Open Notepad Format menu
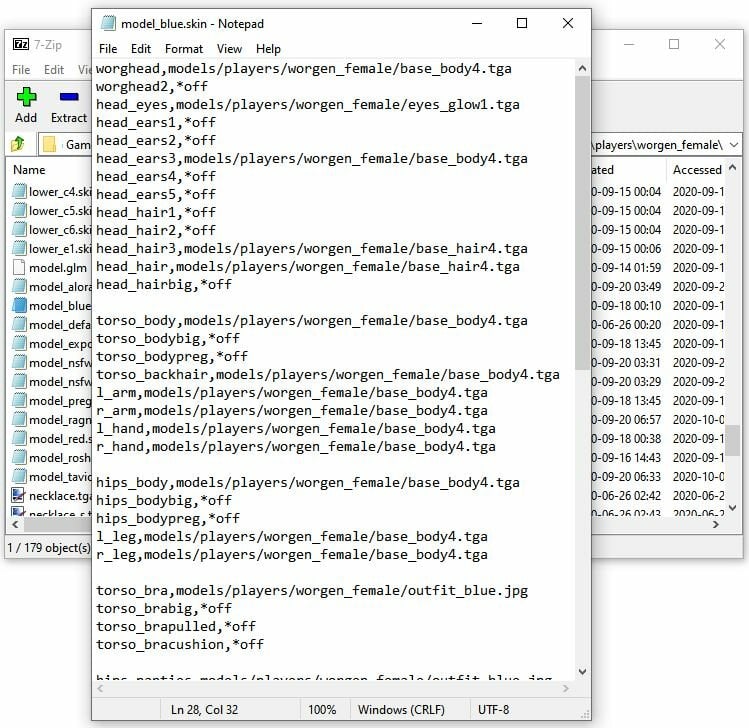 (184, 49)
